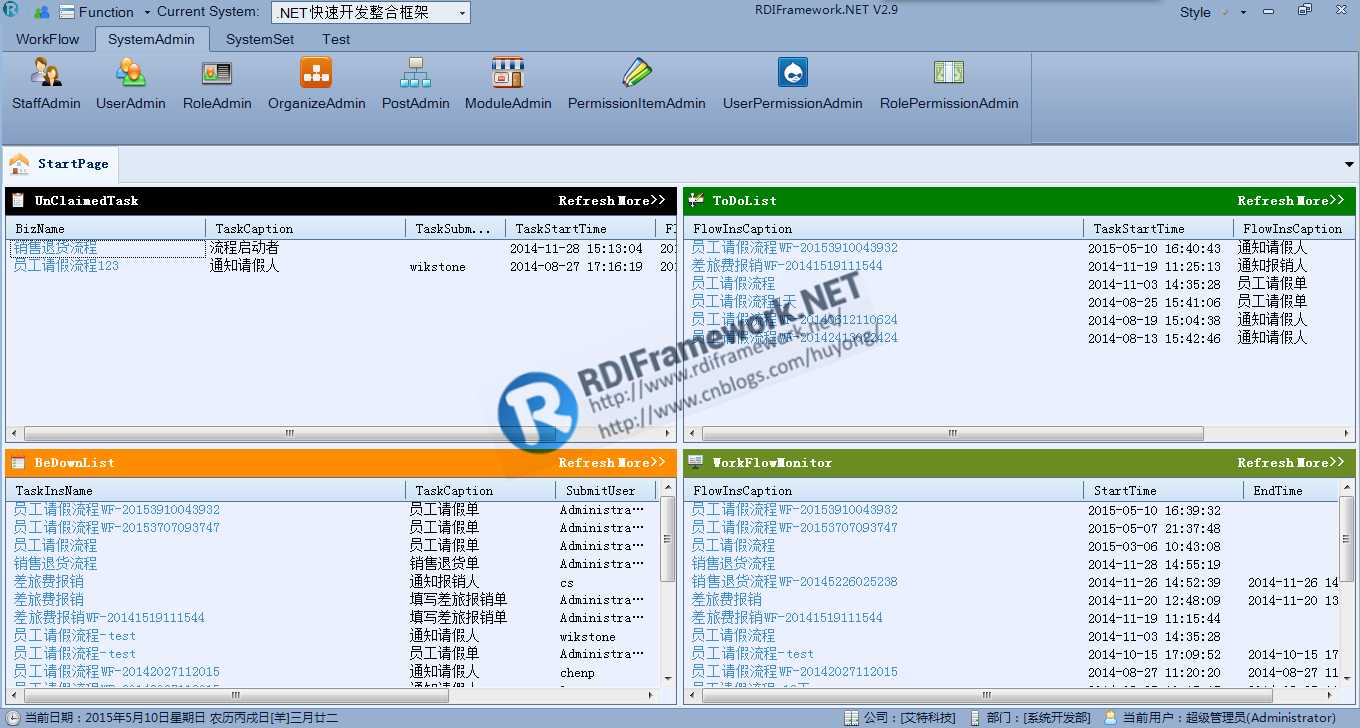Open StaffAdmin from the ribbon
Screen dimensions: 1360x728
pos(46,83)
